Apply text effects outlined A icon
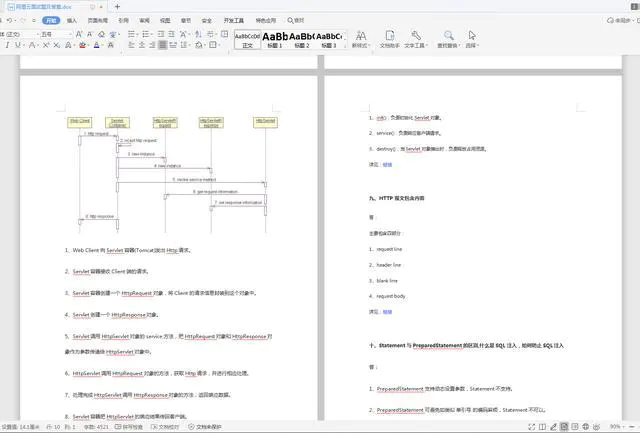Viewport: 640px width, 433px height. coord(68,45)
